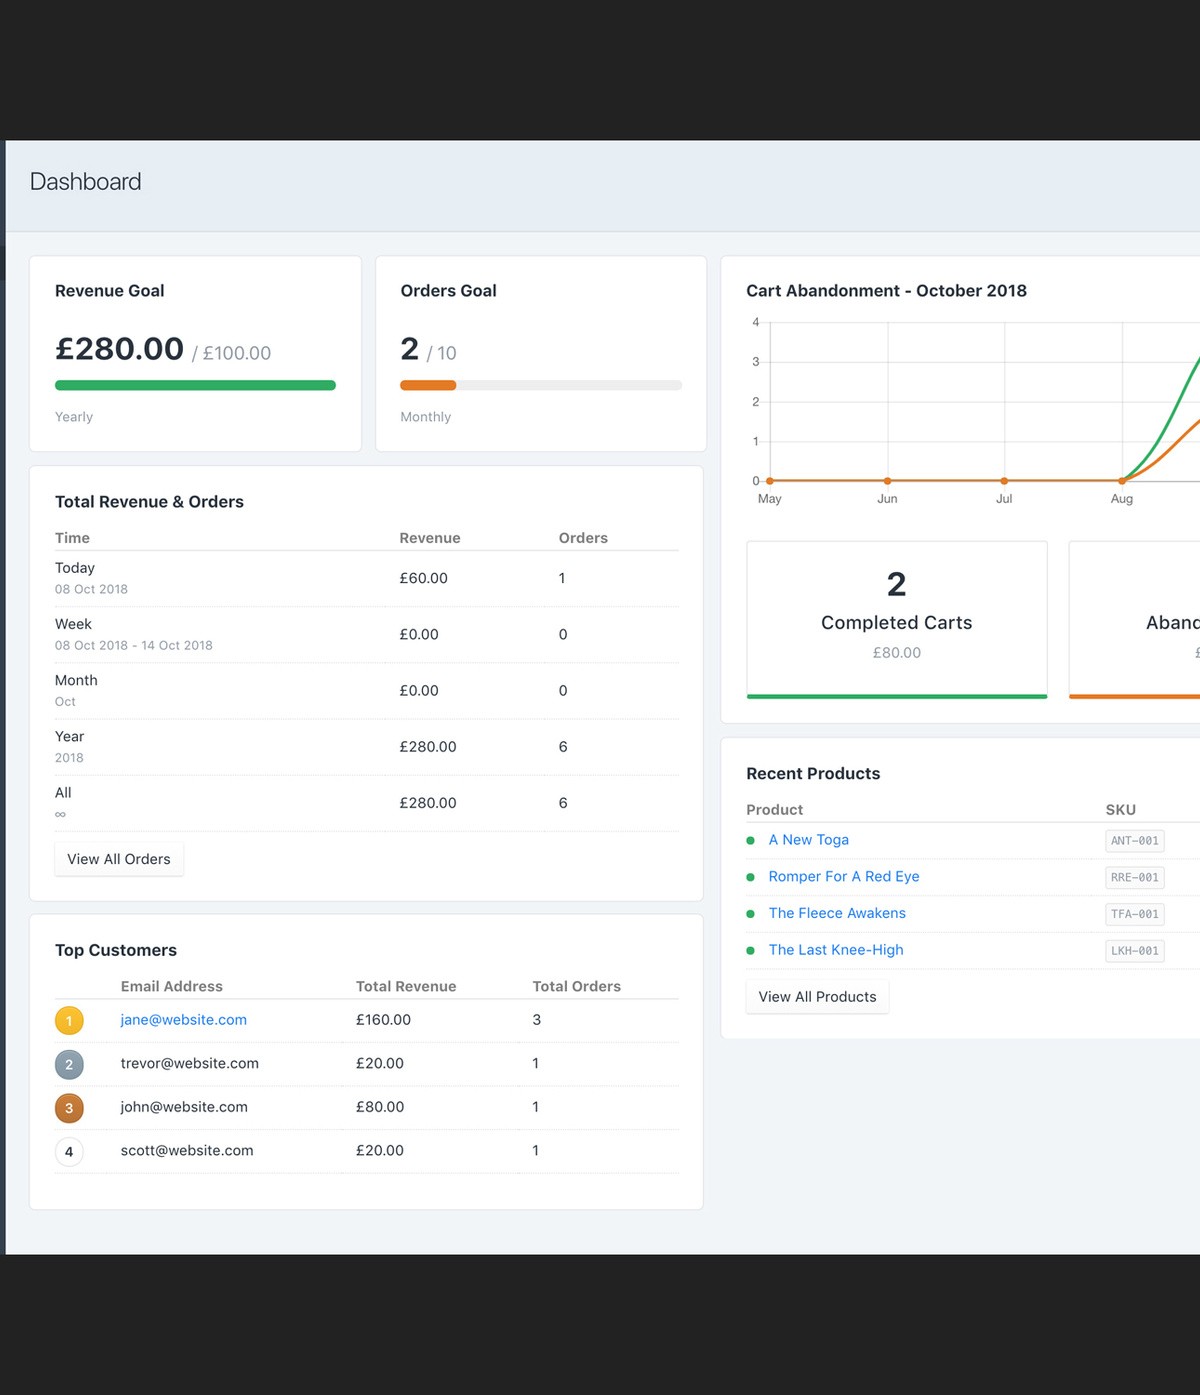Image resolution: width=1200 pixels, height=1395 pixels.
Task: Select the rank 4 badge for scott@website.com
Action: (69, 1151)
